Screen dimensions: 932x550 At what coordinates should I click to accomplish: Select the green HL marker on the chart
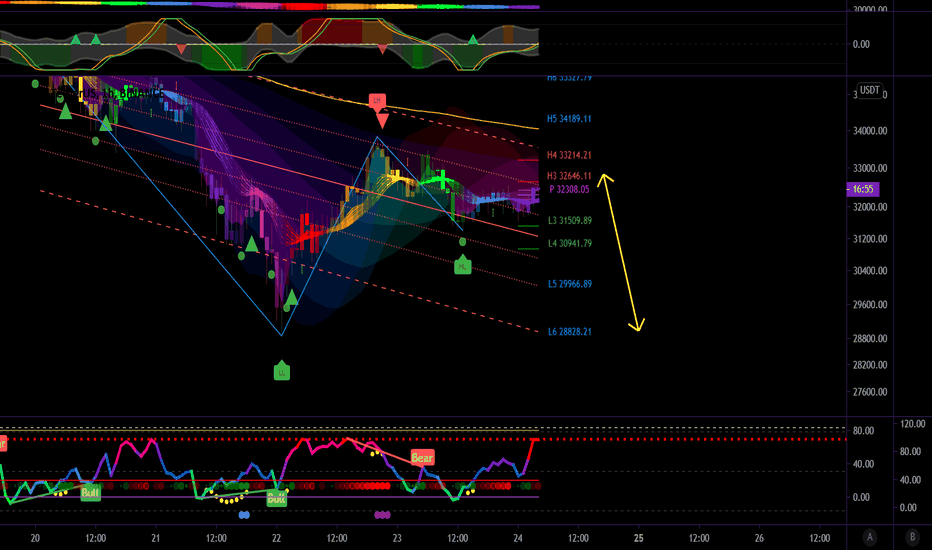coord(462,266)
